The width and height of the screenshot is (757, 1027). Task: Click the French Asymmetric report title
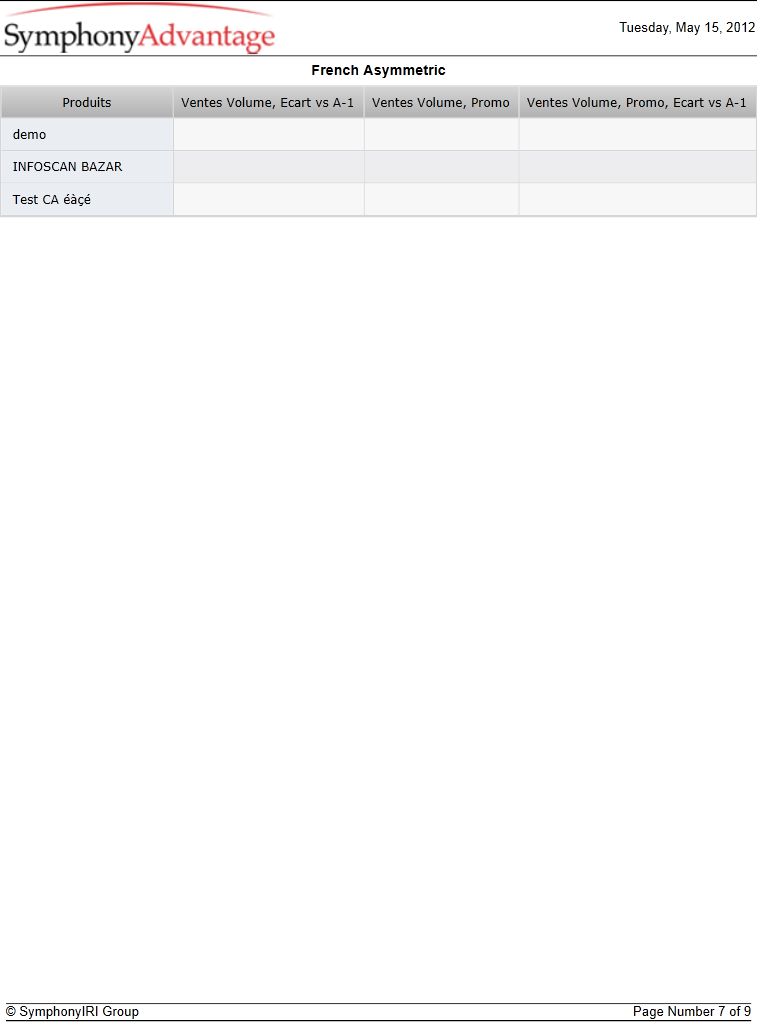(x=378, y=70)
